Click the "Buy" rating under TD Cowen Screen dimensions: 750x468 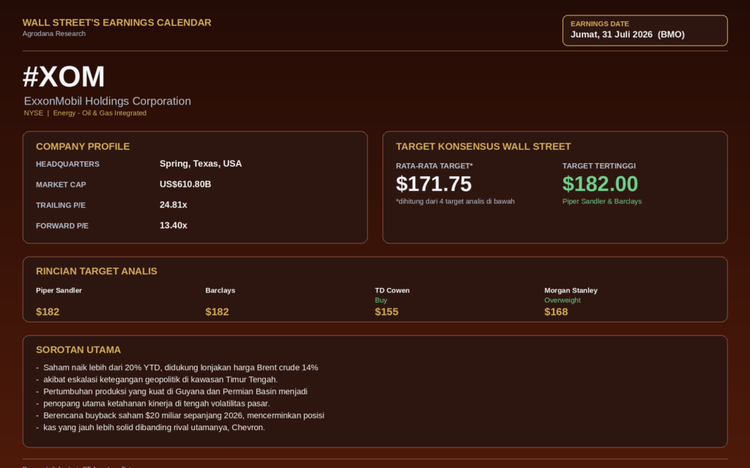click(x=381, y=301)
